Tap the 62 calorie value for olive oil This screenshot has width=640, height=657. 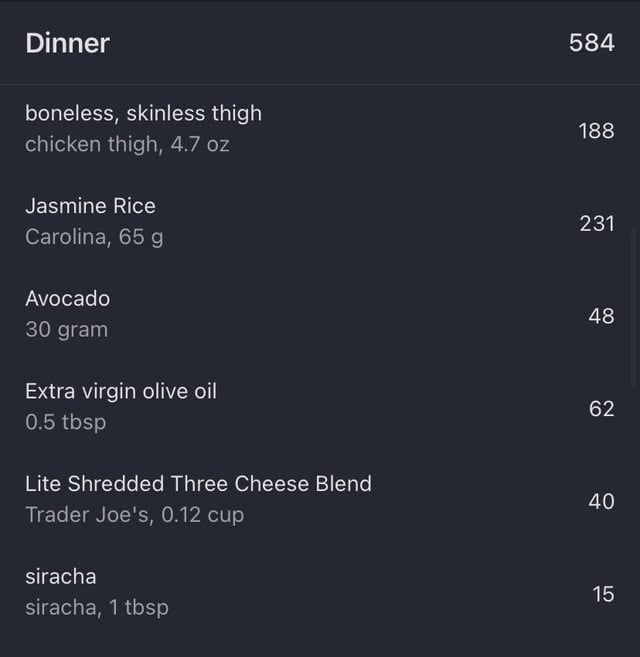(x=601, y=409)
